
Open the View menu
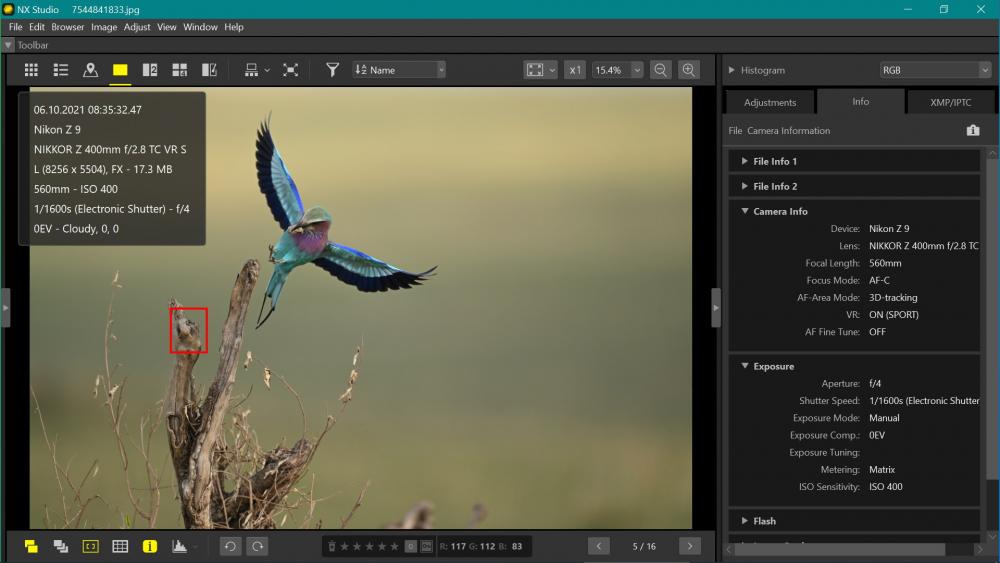click(166, 27)
